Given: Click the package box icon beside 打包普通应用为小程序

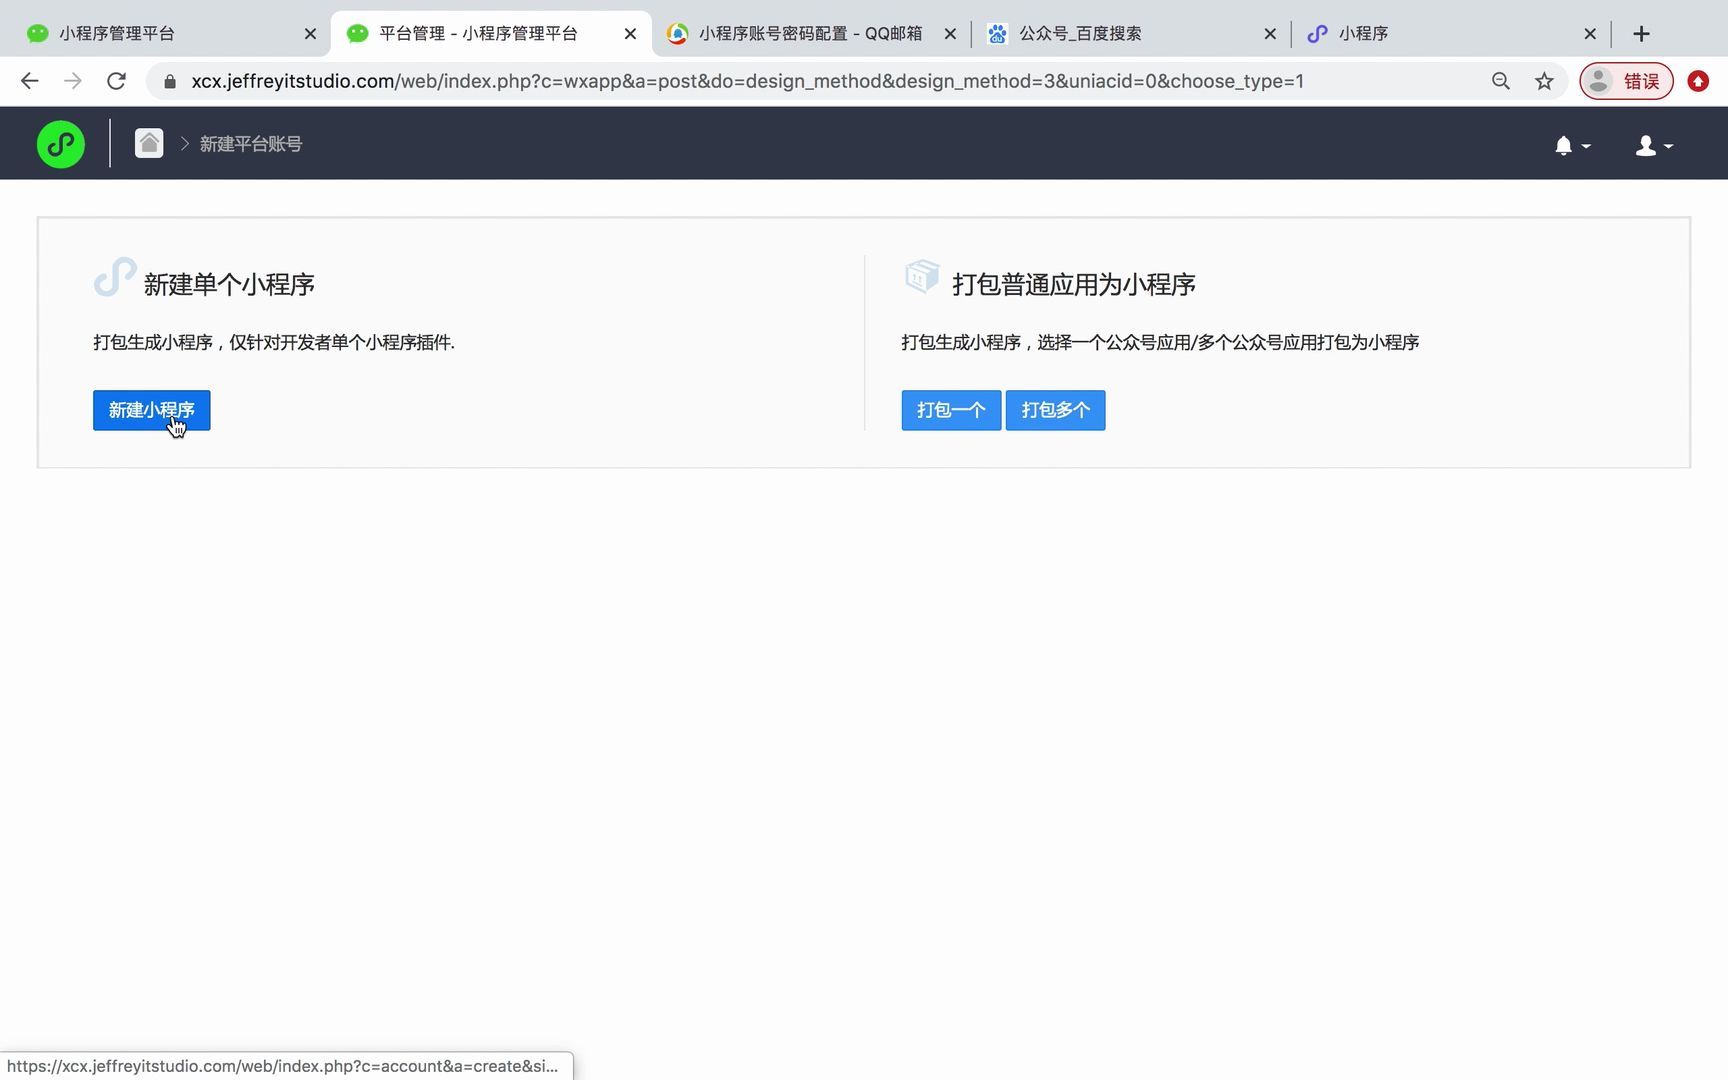Looking at the screenshot, I should 922,276.
